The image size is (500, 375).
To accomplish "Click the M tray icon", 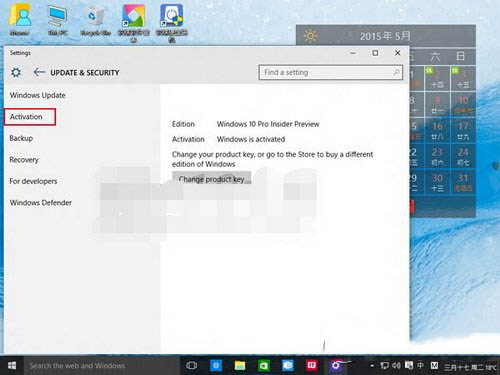I will (x=434, y=366).
